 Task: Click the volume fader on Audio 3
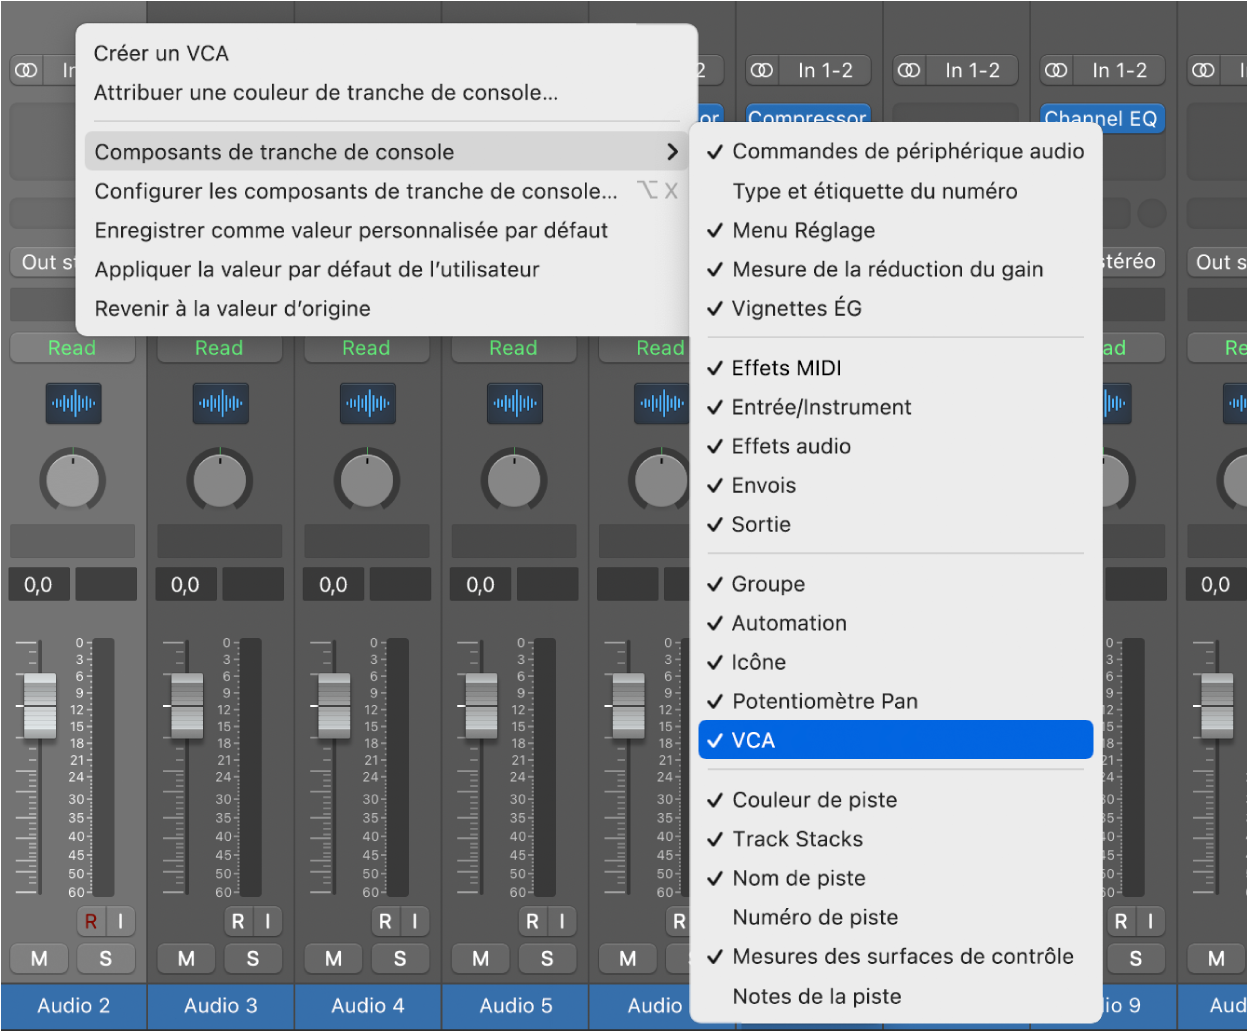pyautogui.click(x=185, y=707)
